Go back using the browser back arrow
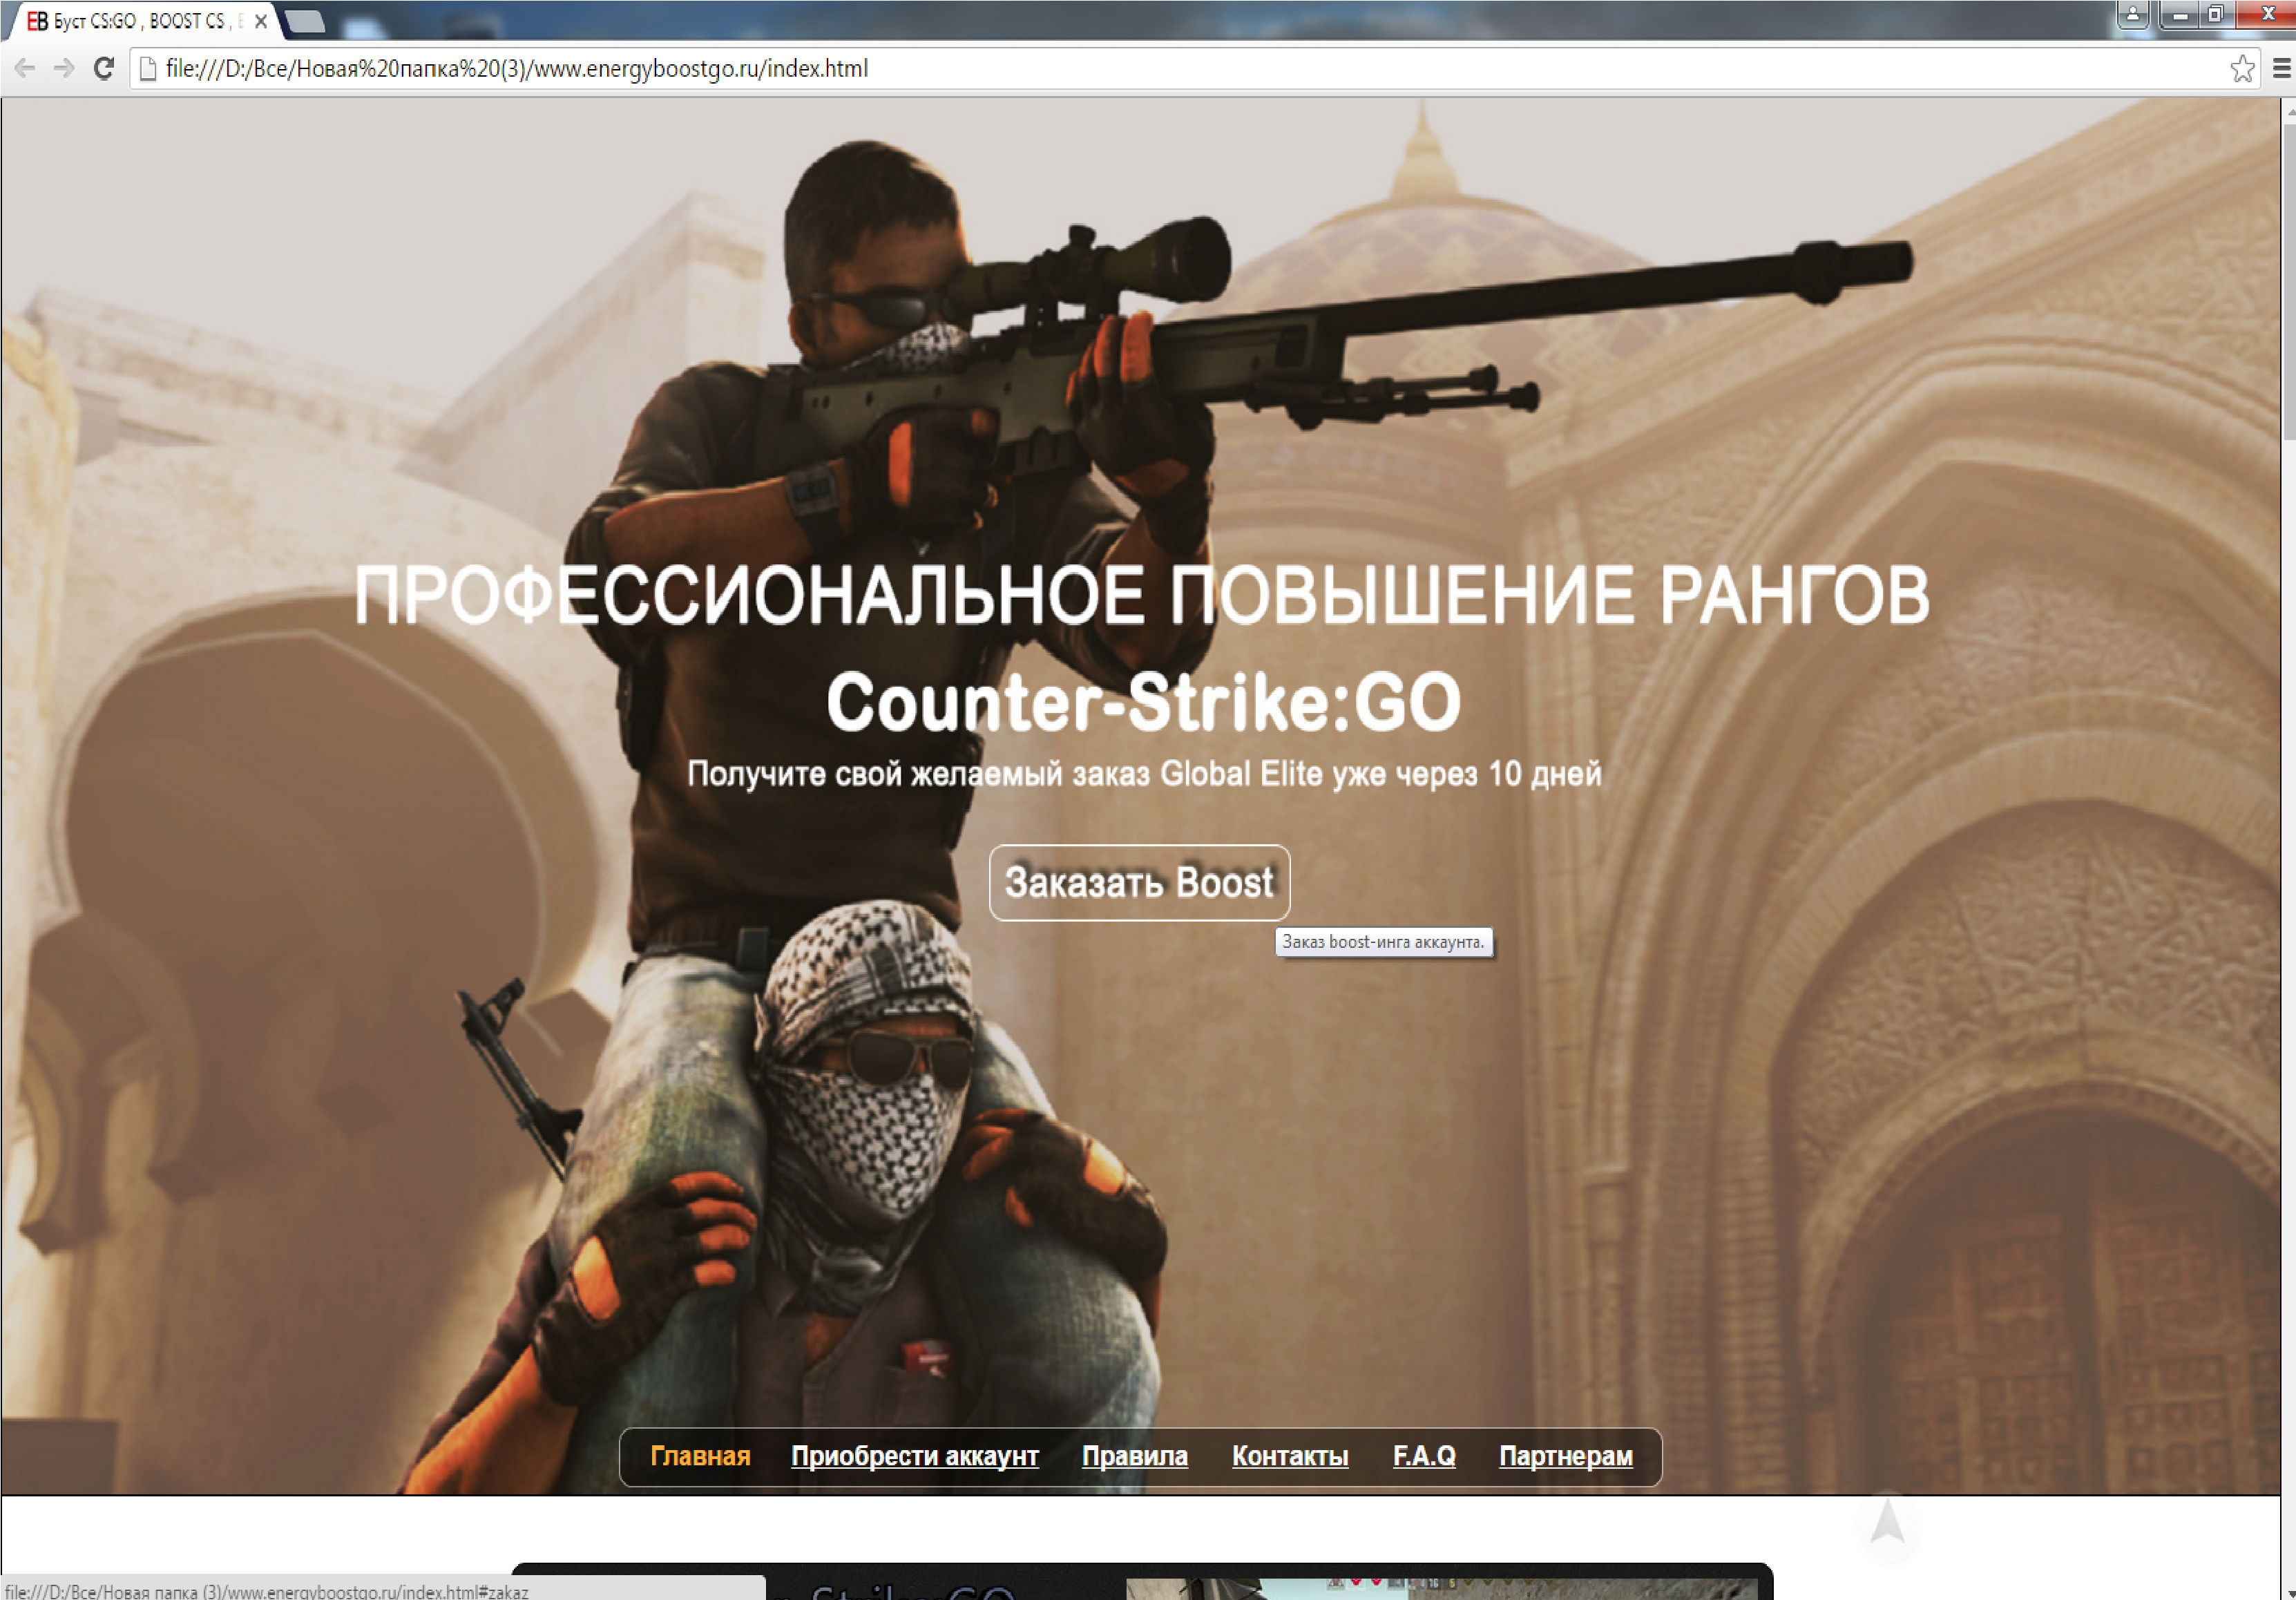2296x1600 pixels. point(26,68)
